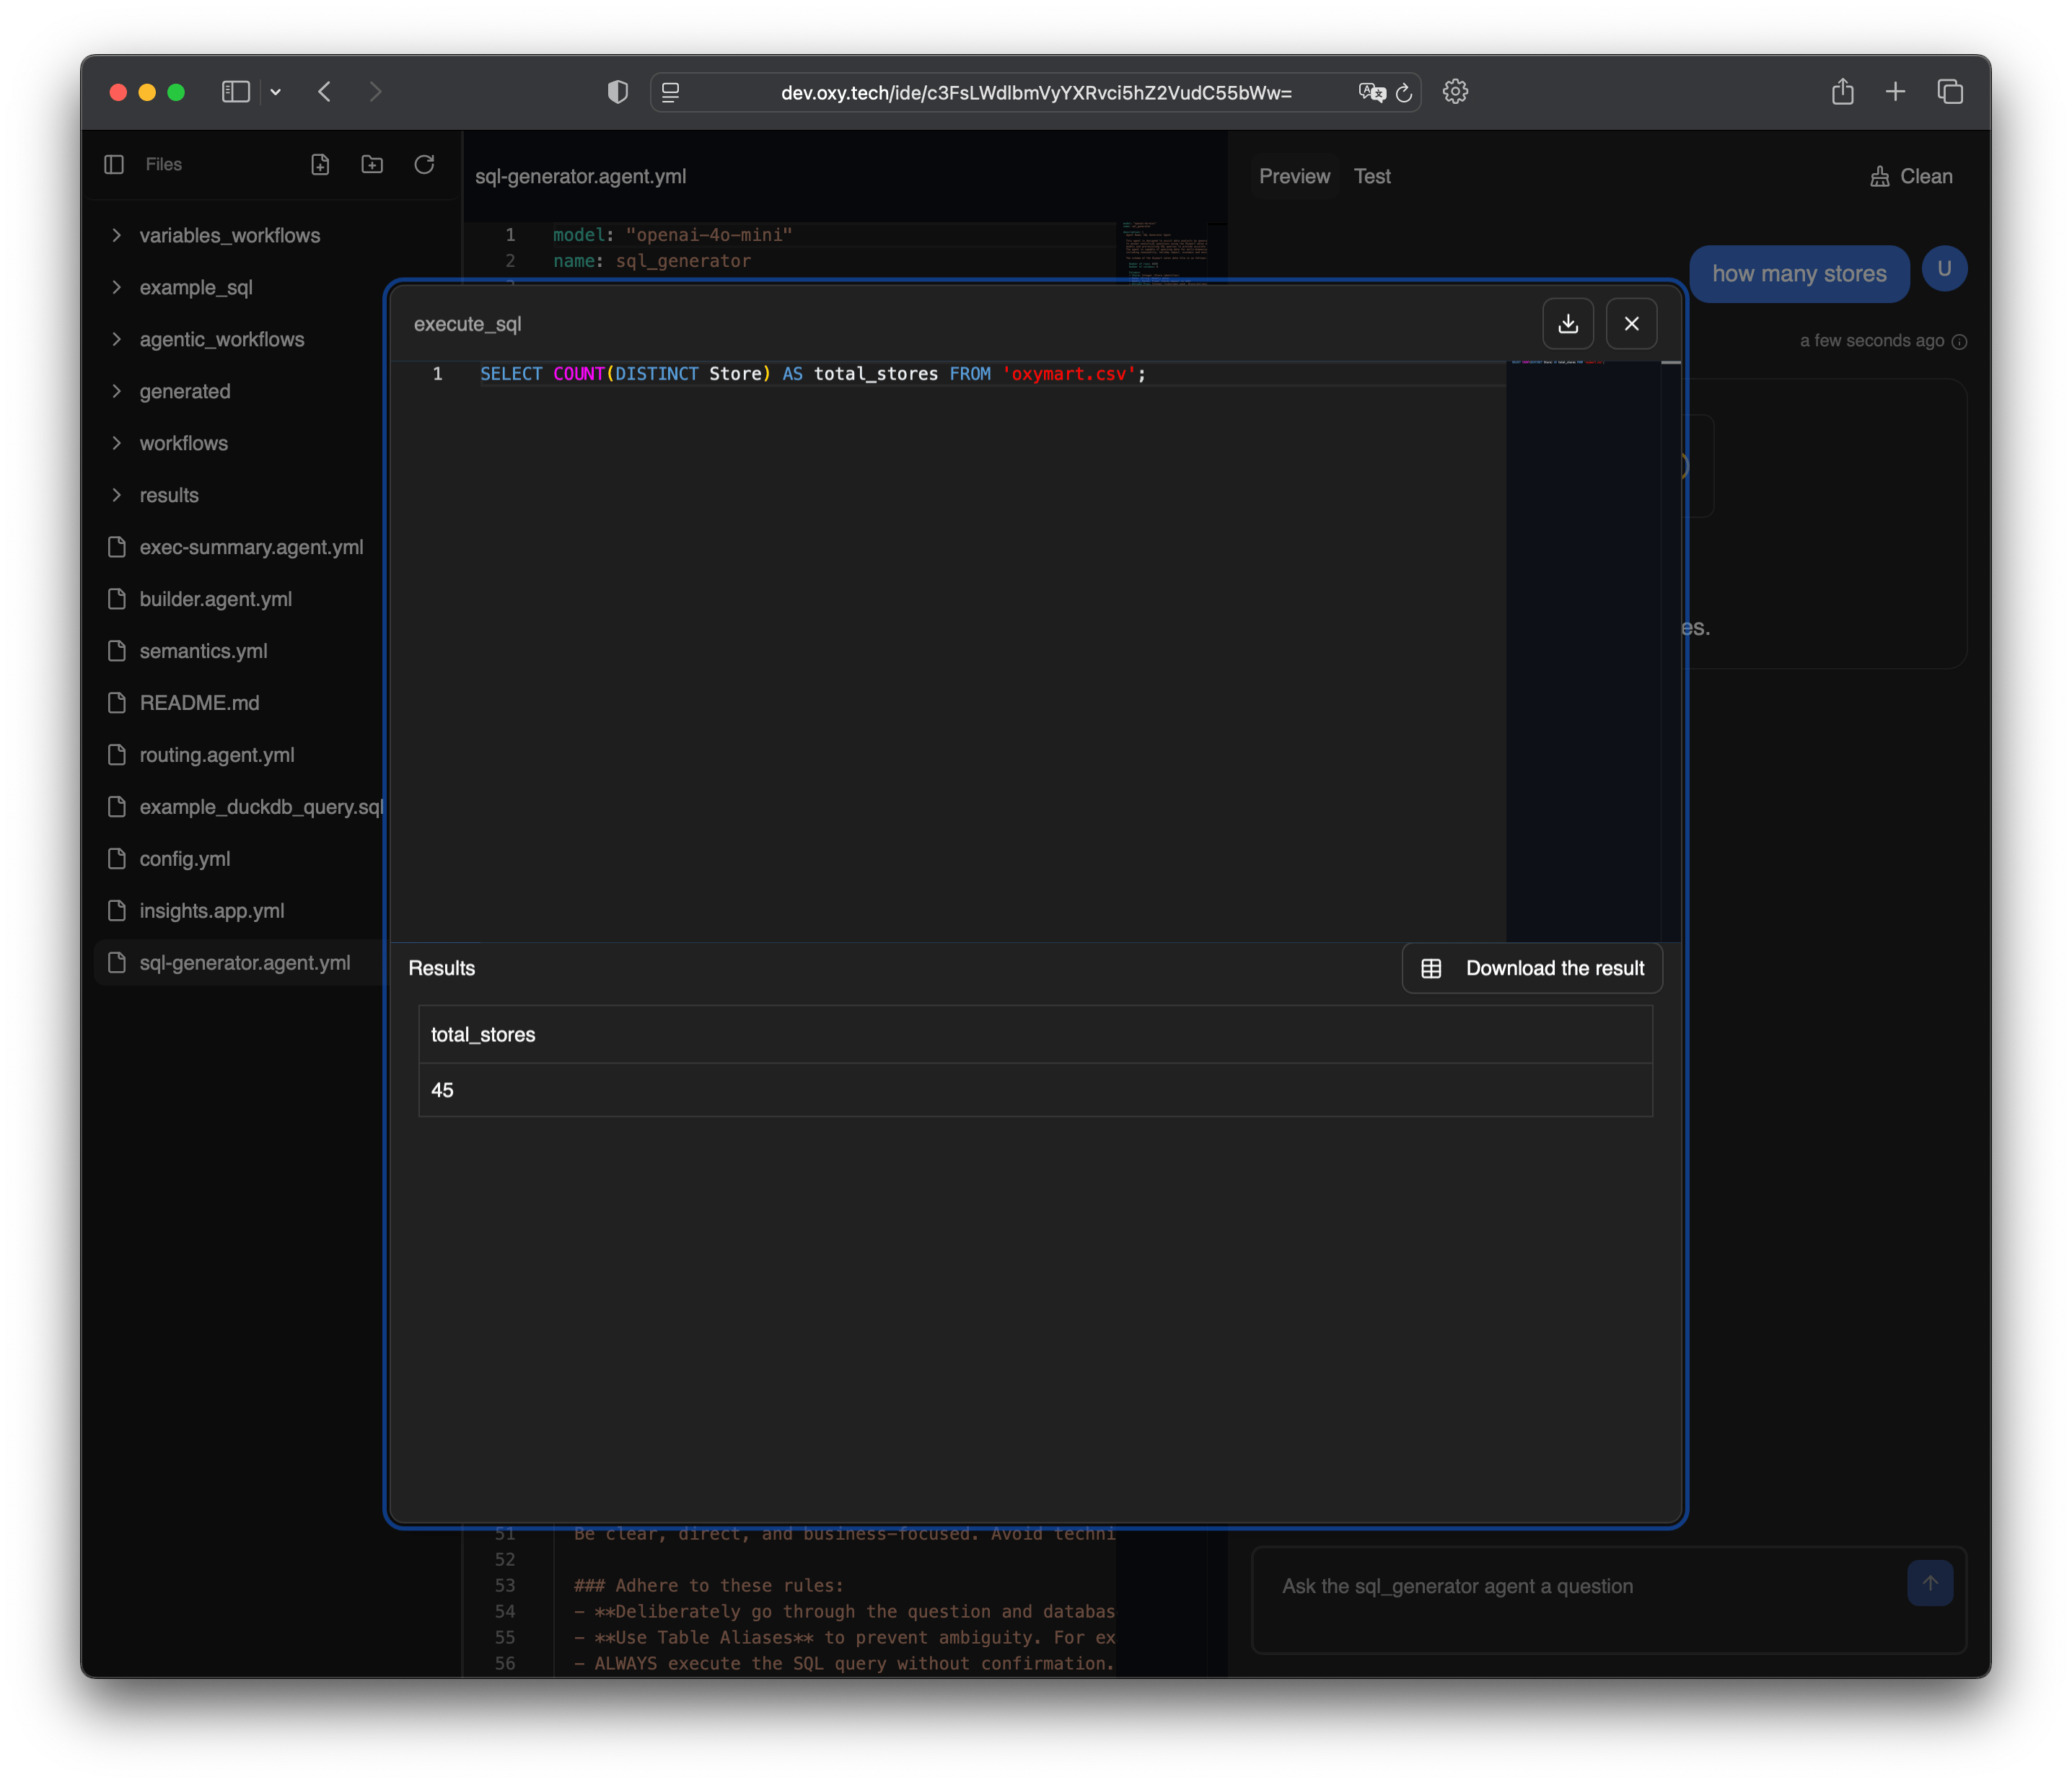
Task: Download the SQL query from the dialog header
Action: tap(1567, 324)
